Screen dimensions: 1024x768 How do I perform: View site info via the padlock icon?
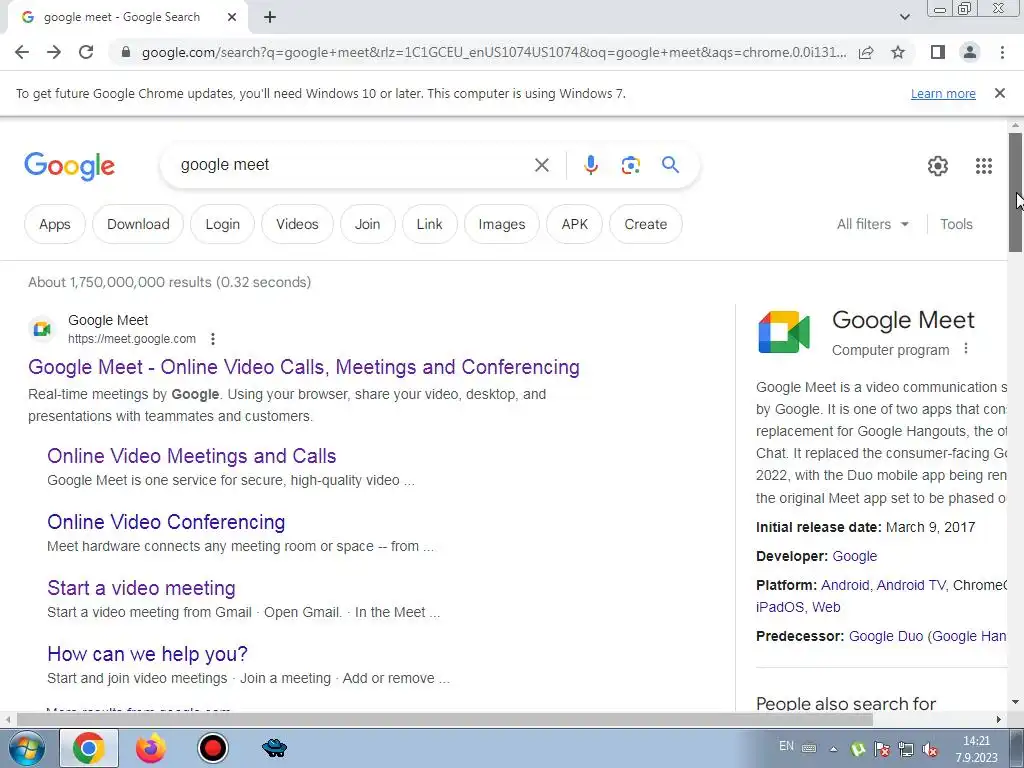126,52
